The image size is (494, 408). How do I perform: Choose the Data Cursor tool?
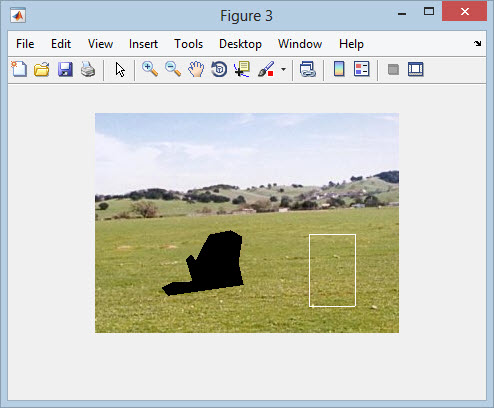242,69
